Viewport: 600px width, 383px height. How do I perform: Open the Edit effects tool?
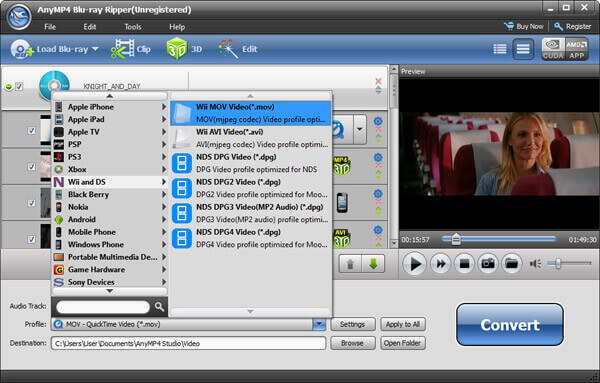(238, 49)
